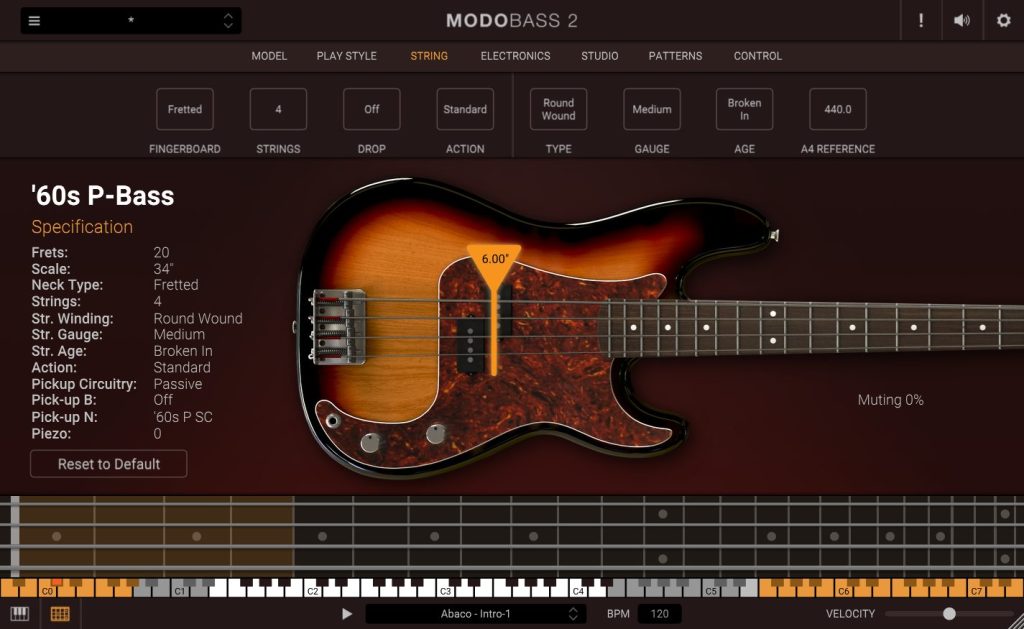The image size is (1024, 629).
Task: Open the hamburger preset menu
Action: (x=34, y=21)
